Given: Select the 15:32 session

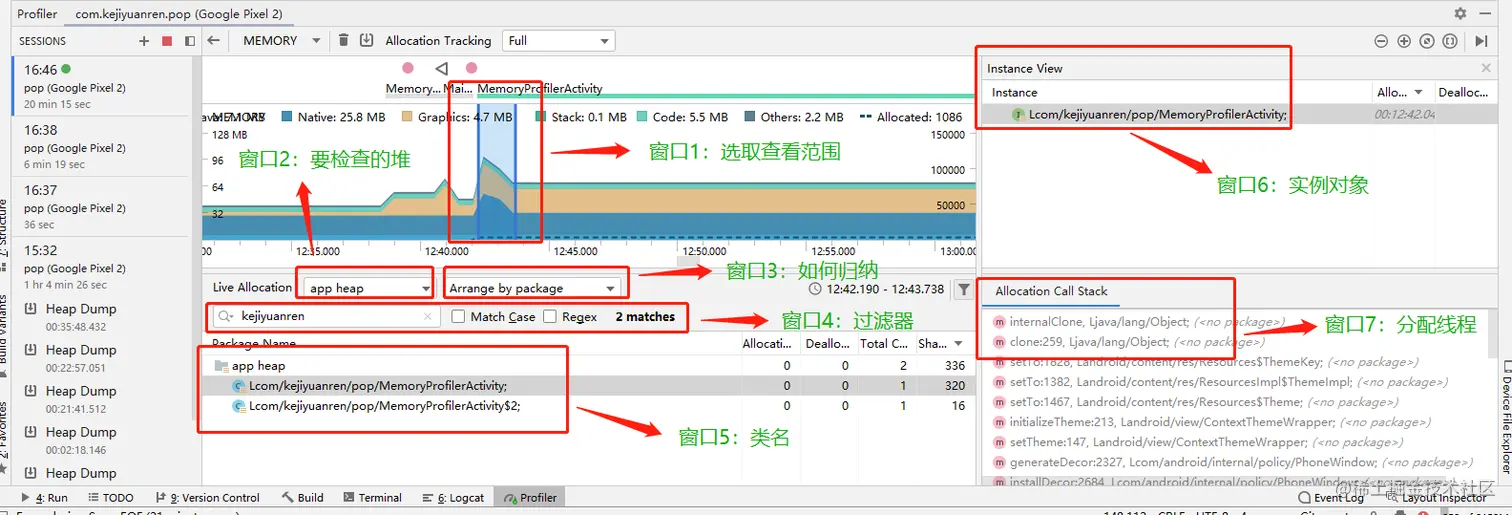Looking at the screenshot, I should click(100, 267).
